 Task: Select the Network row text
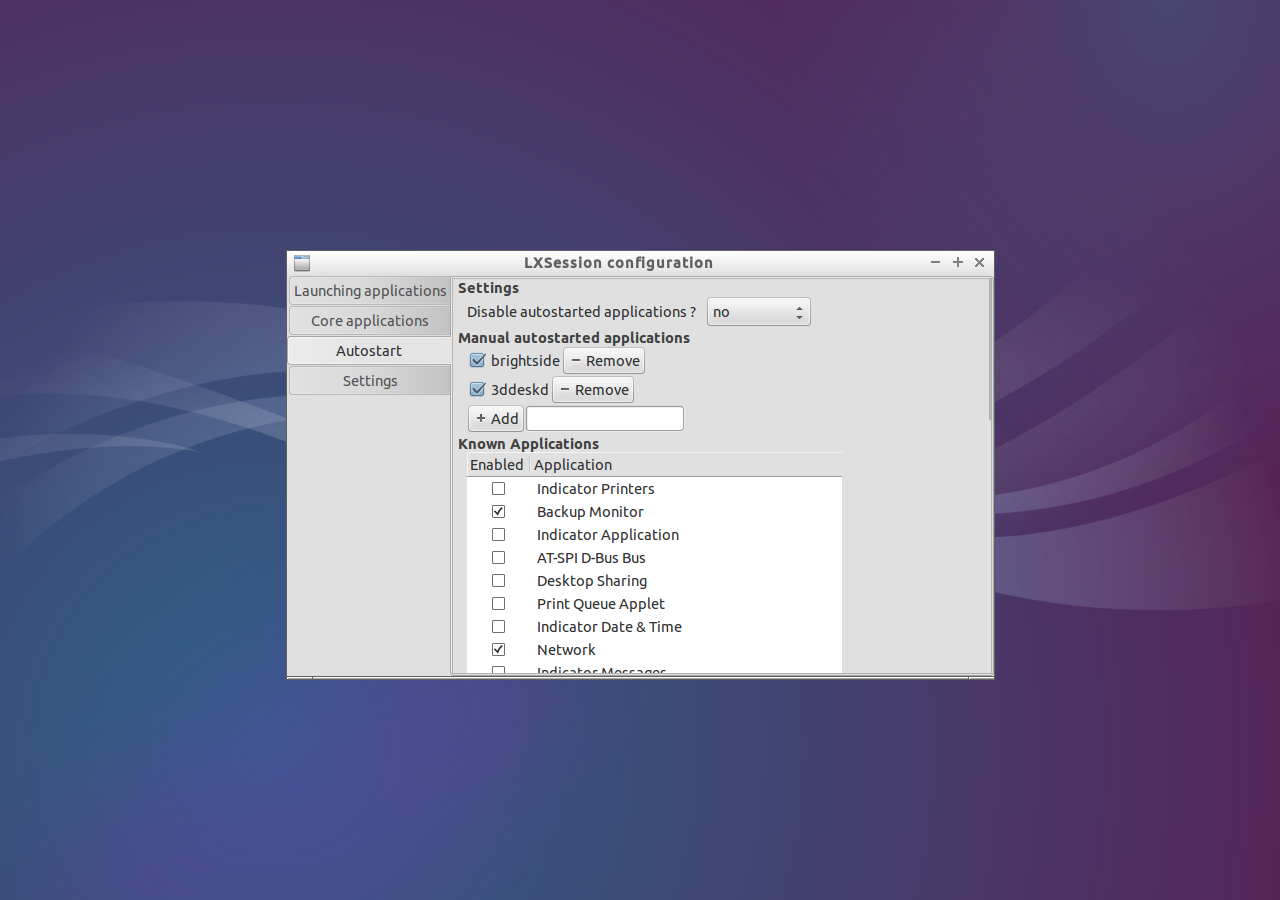click(x=566, y=650)
